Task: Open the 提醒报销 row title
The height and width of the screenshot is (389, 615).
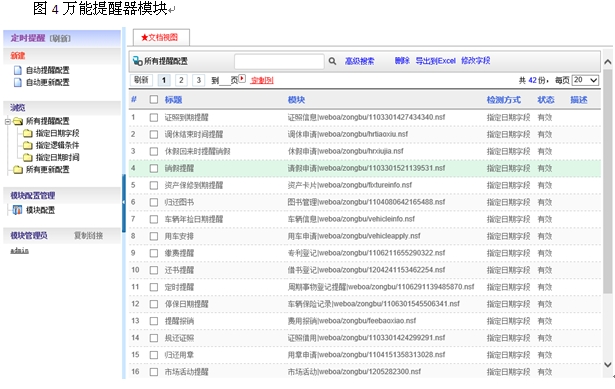Action: pos(179,321)
